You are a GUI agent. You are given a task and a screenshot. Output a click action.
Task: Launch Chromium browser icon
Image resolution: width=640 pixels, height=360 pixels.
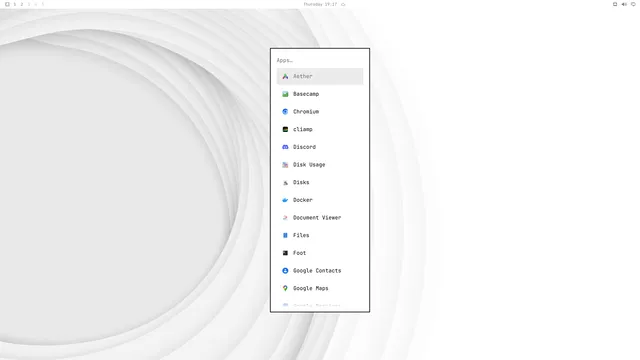tap(285, 111)
